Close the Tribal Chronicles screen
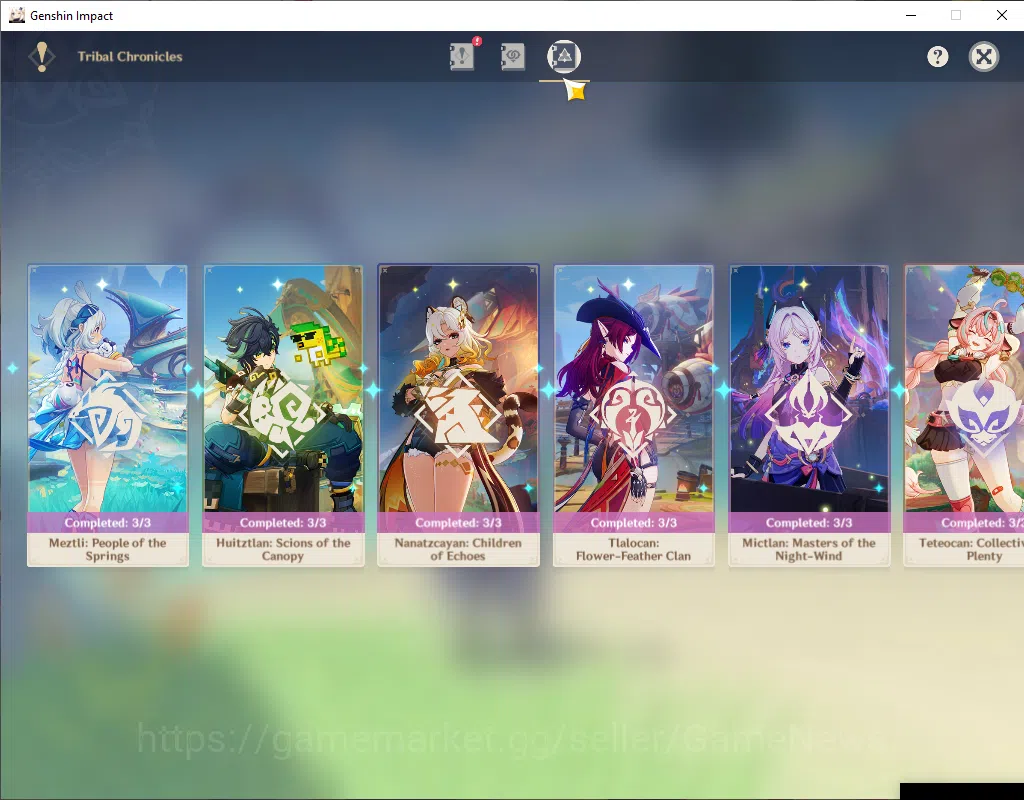The image size is (1024, 800). point(984,57)
